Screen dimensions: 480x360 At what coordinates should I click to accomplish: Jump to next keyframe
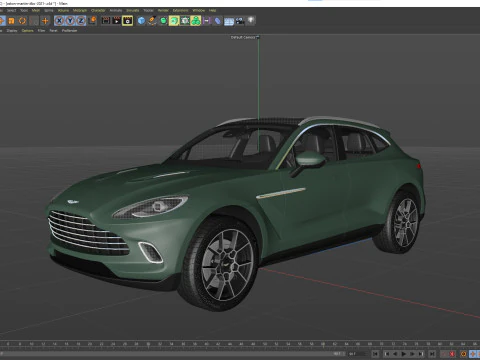pos(421,354)
